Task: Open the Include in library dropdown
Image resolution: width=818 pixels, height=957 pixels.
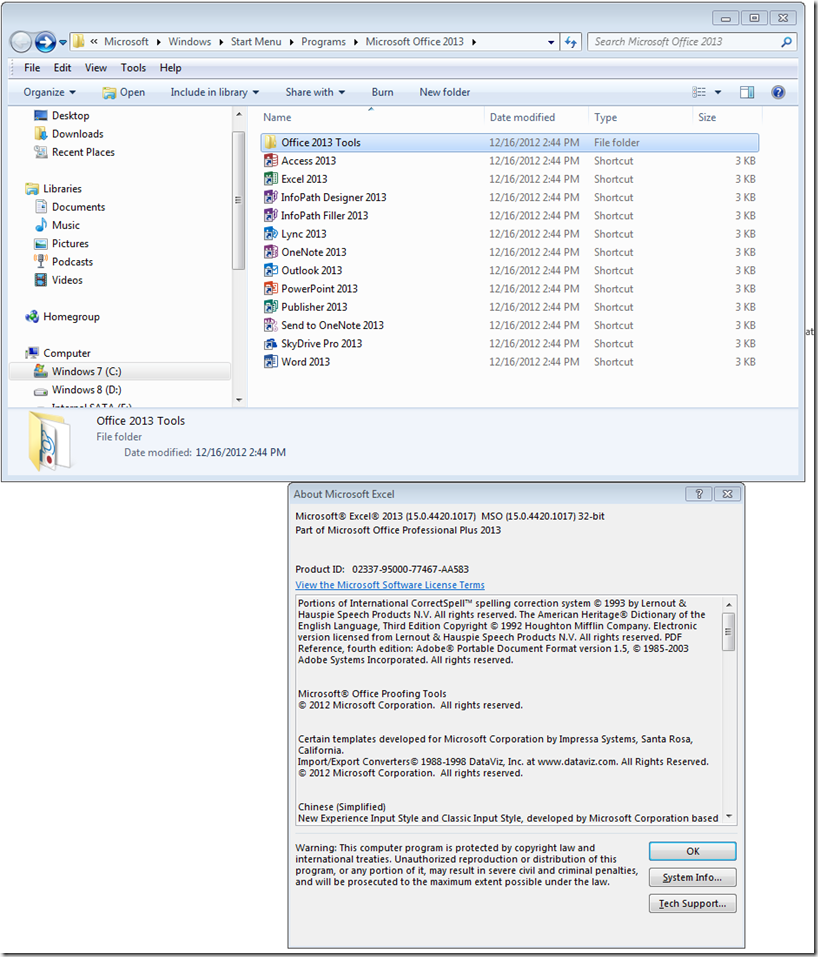Action: (215, 92)
